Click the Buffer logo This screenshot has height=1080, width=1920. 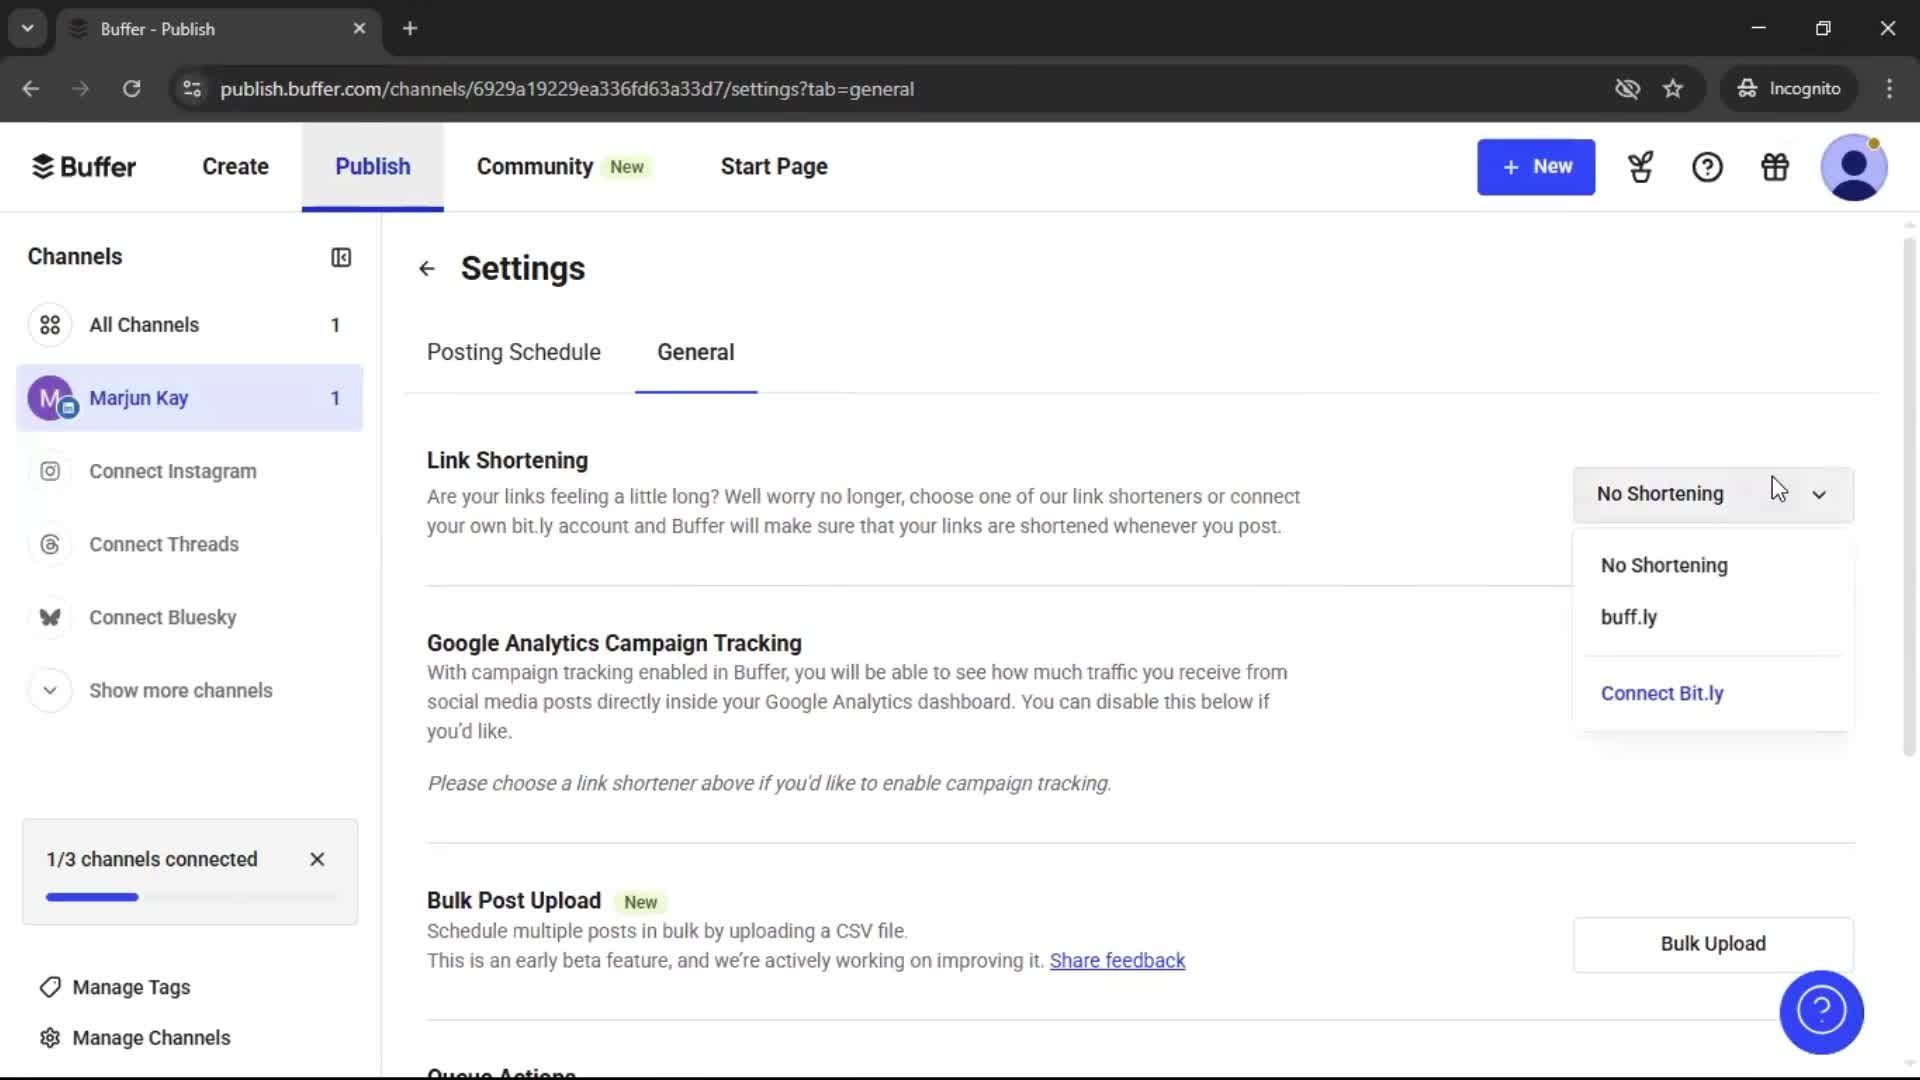tap(84, 166)
